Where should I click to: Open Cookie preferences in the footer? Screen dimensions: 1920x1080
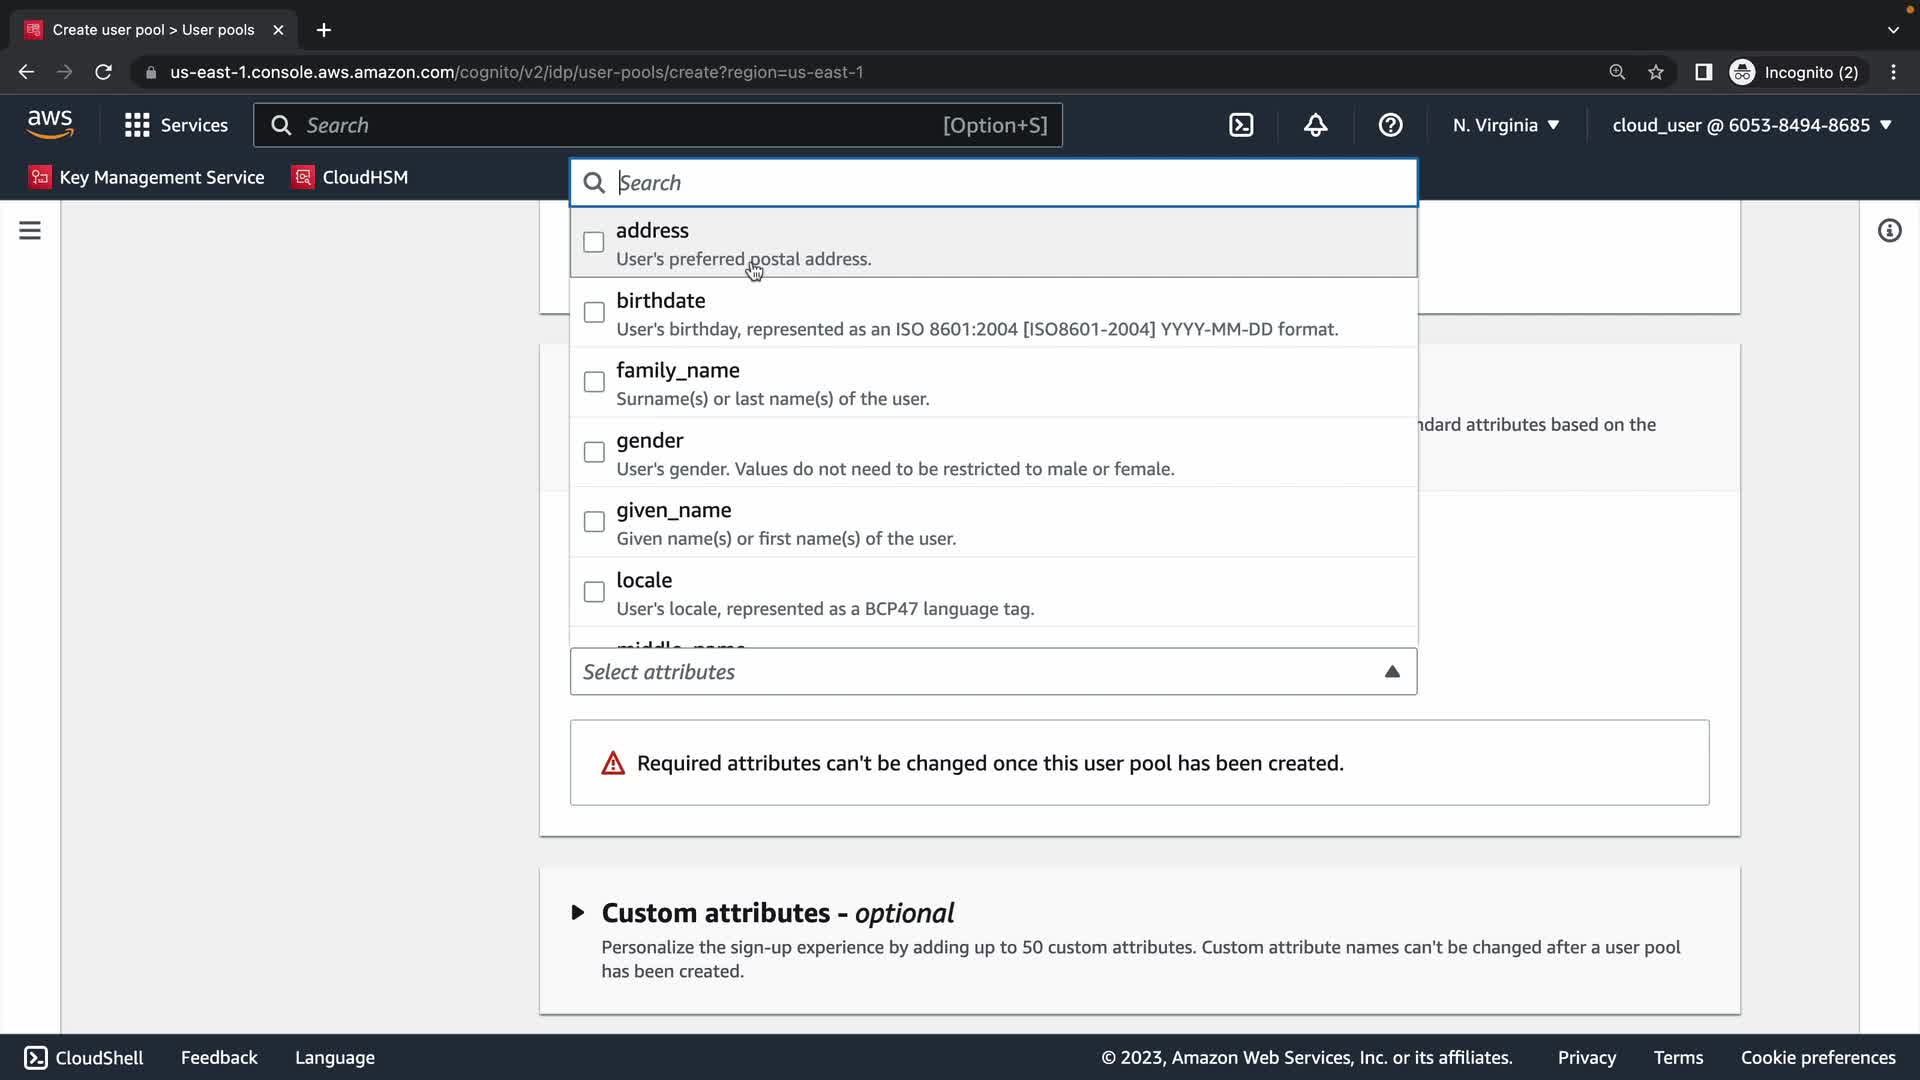click(1817, 1057)
